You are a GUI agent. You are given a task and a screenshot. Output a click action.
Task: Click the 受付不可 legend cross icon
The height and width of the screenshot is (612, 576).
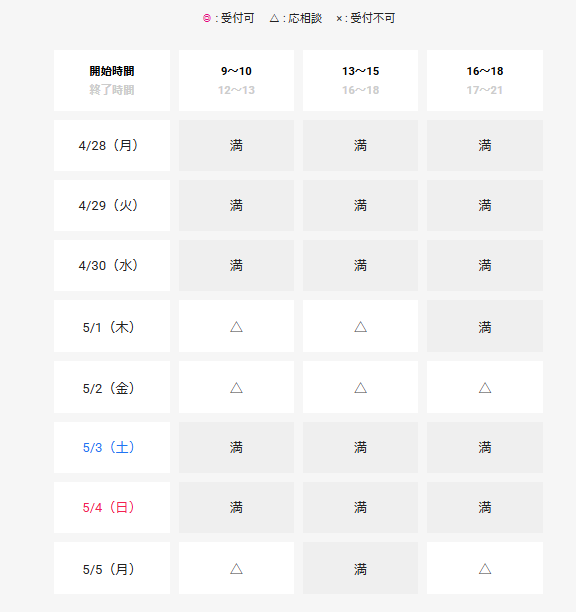339,18
